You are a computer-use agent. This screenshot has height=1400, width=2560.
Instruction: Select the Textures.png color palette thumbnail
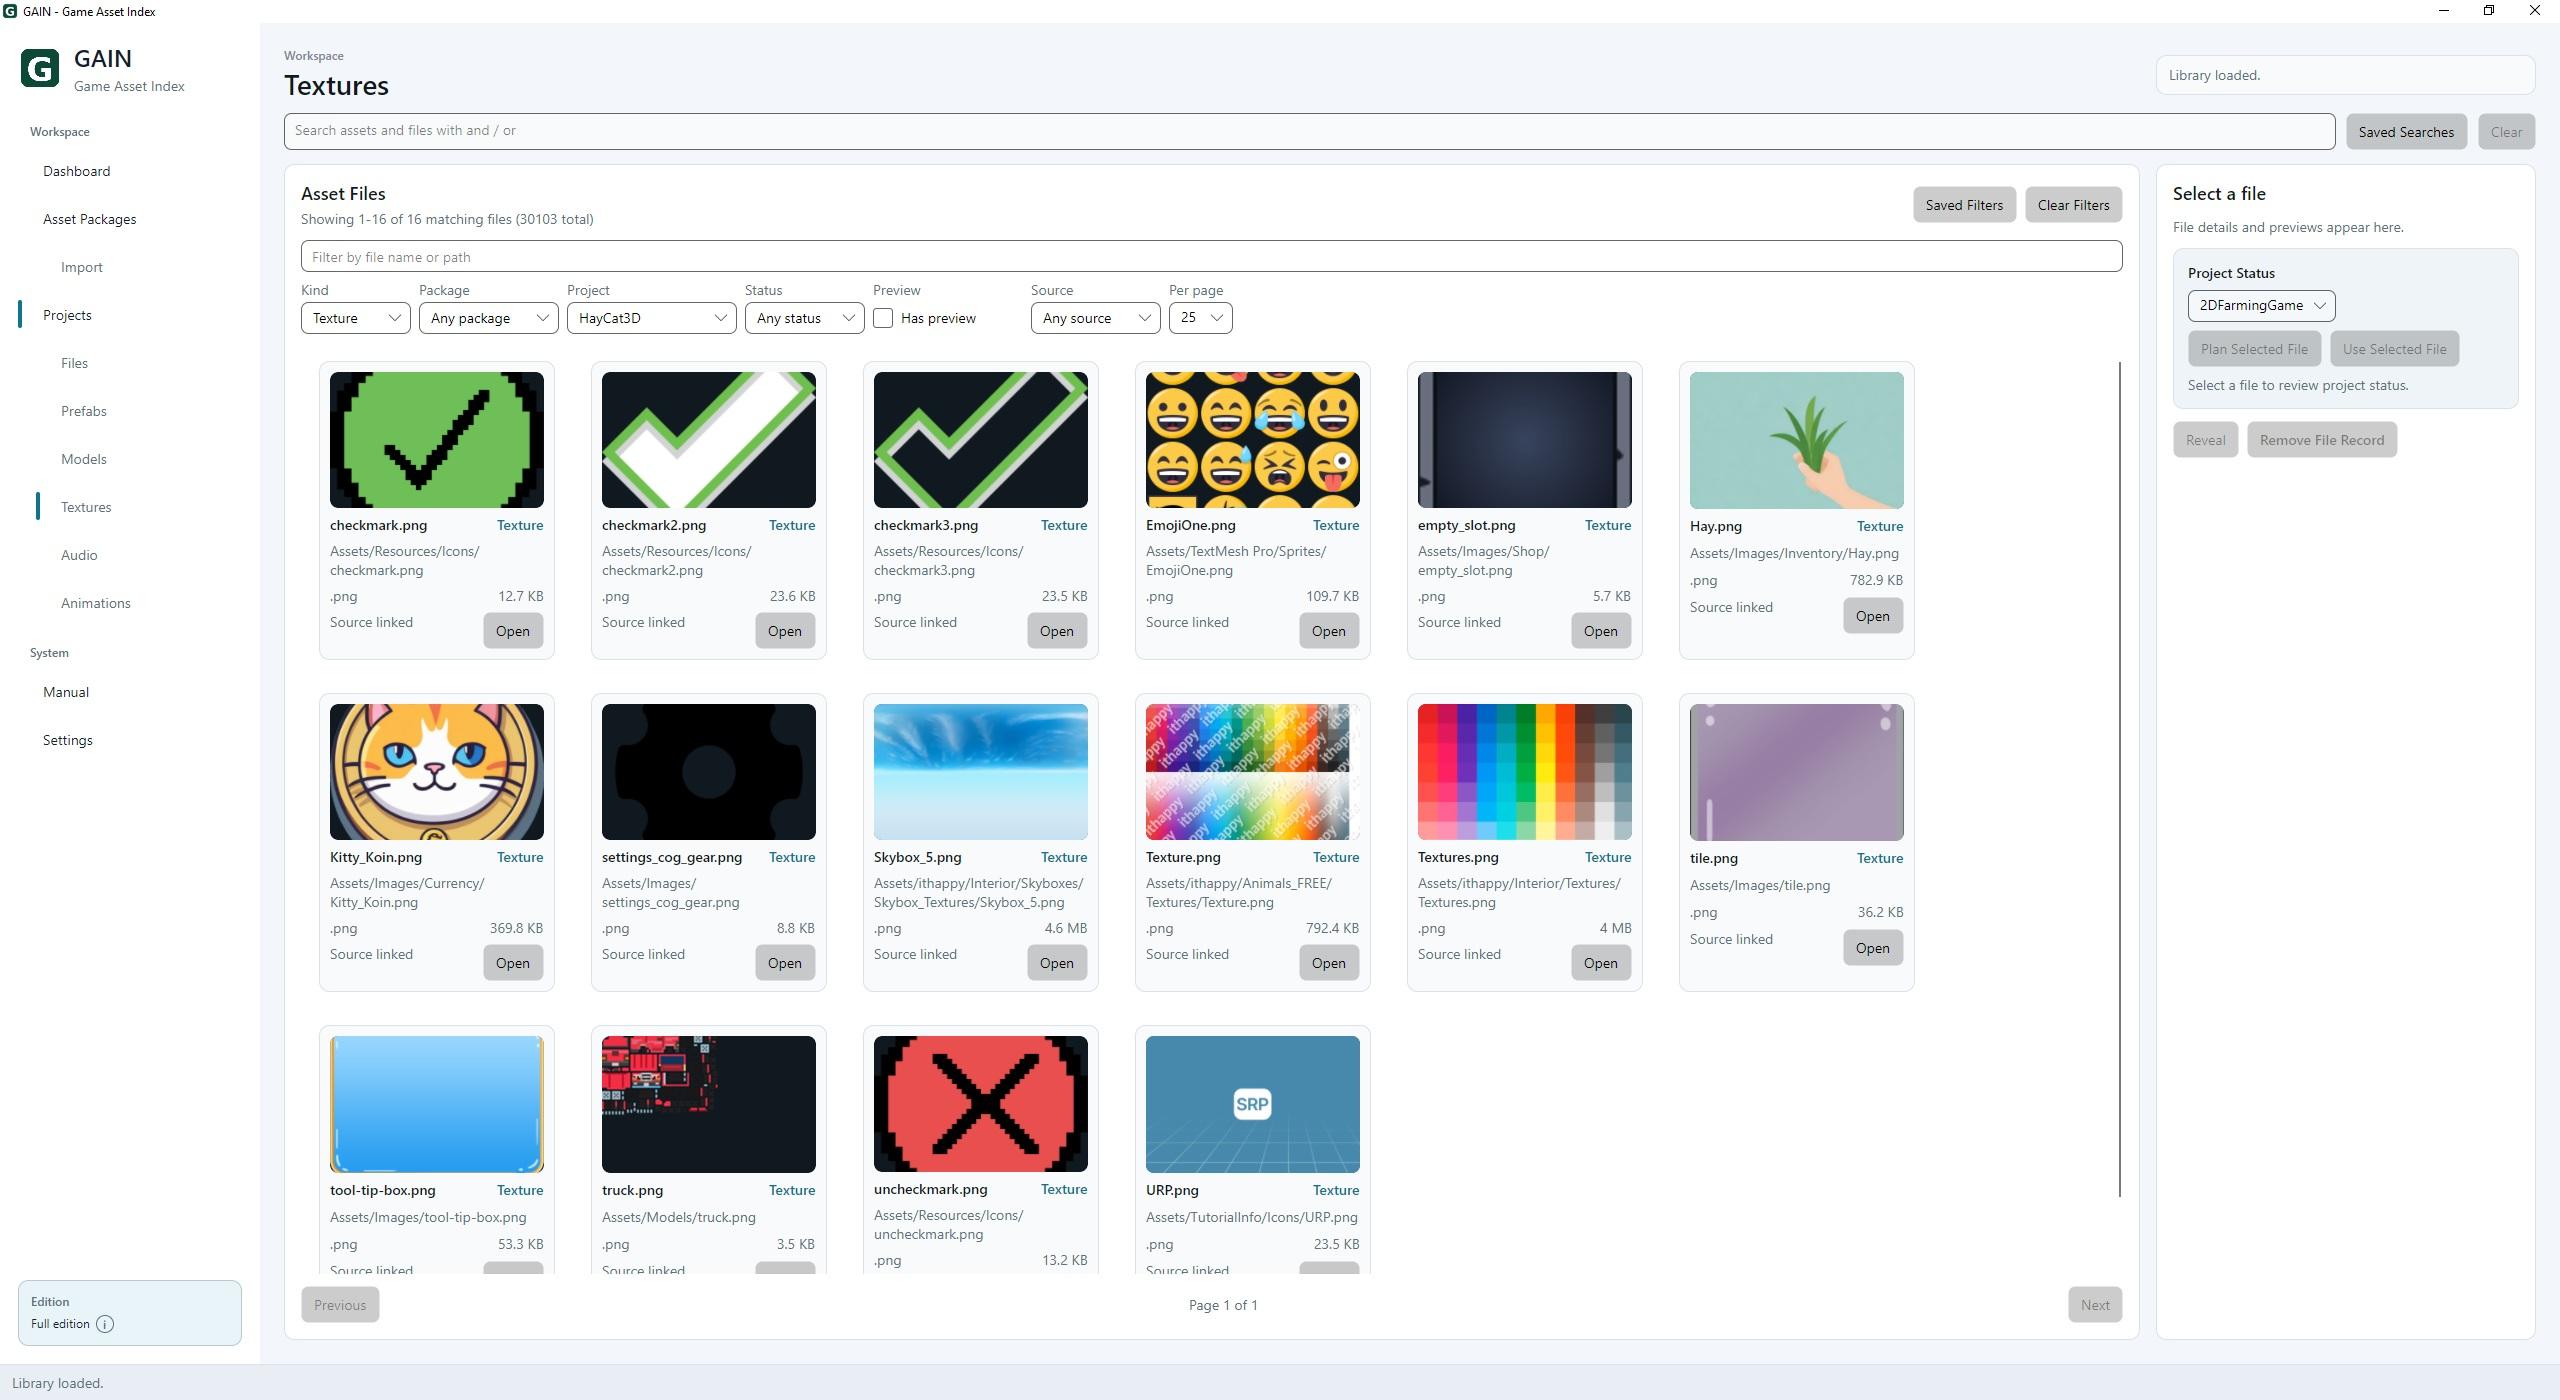point(1525,772)
